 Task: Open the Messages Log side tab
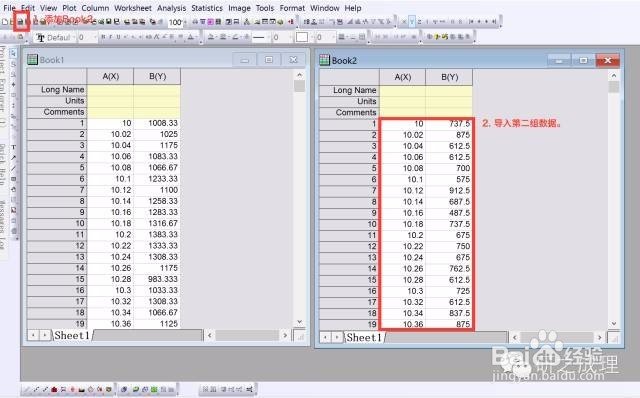pyautogui.click(x=3, y=225)
